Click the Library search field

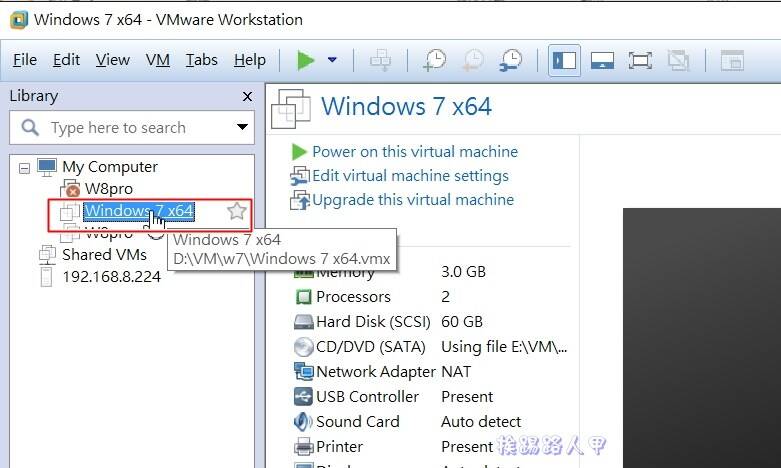(x=131, y=128)
